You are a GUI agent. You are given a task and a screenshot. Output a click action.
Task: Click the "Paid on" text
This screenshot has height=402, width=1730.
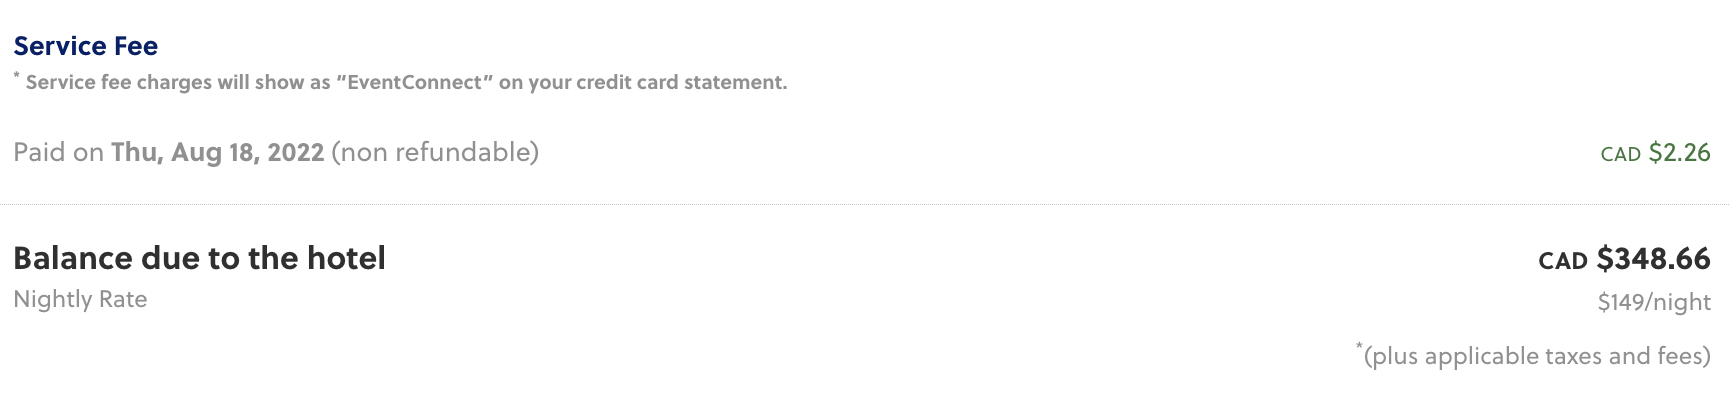point(58,152)
